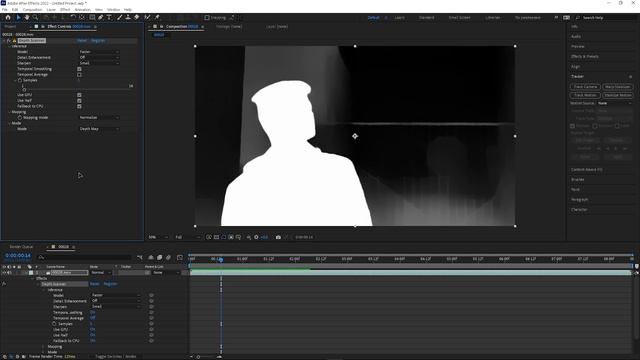Open the viewer magnification dropdown
640x360 pixels.
click(x=158, y=237)
